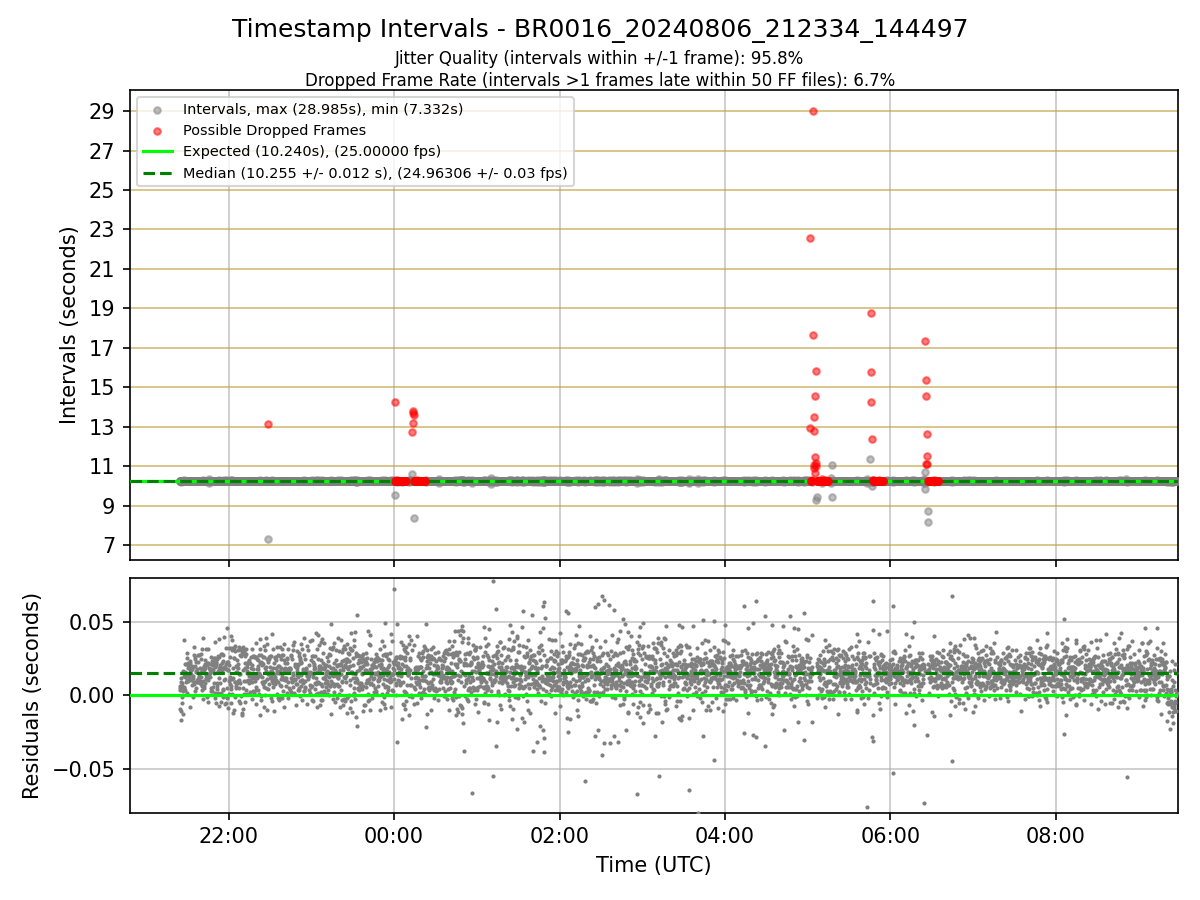Screen dimensions: 1200x900
Task: Click y-axis tick label '11'
Action: (103, 466)
